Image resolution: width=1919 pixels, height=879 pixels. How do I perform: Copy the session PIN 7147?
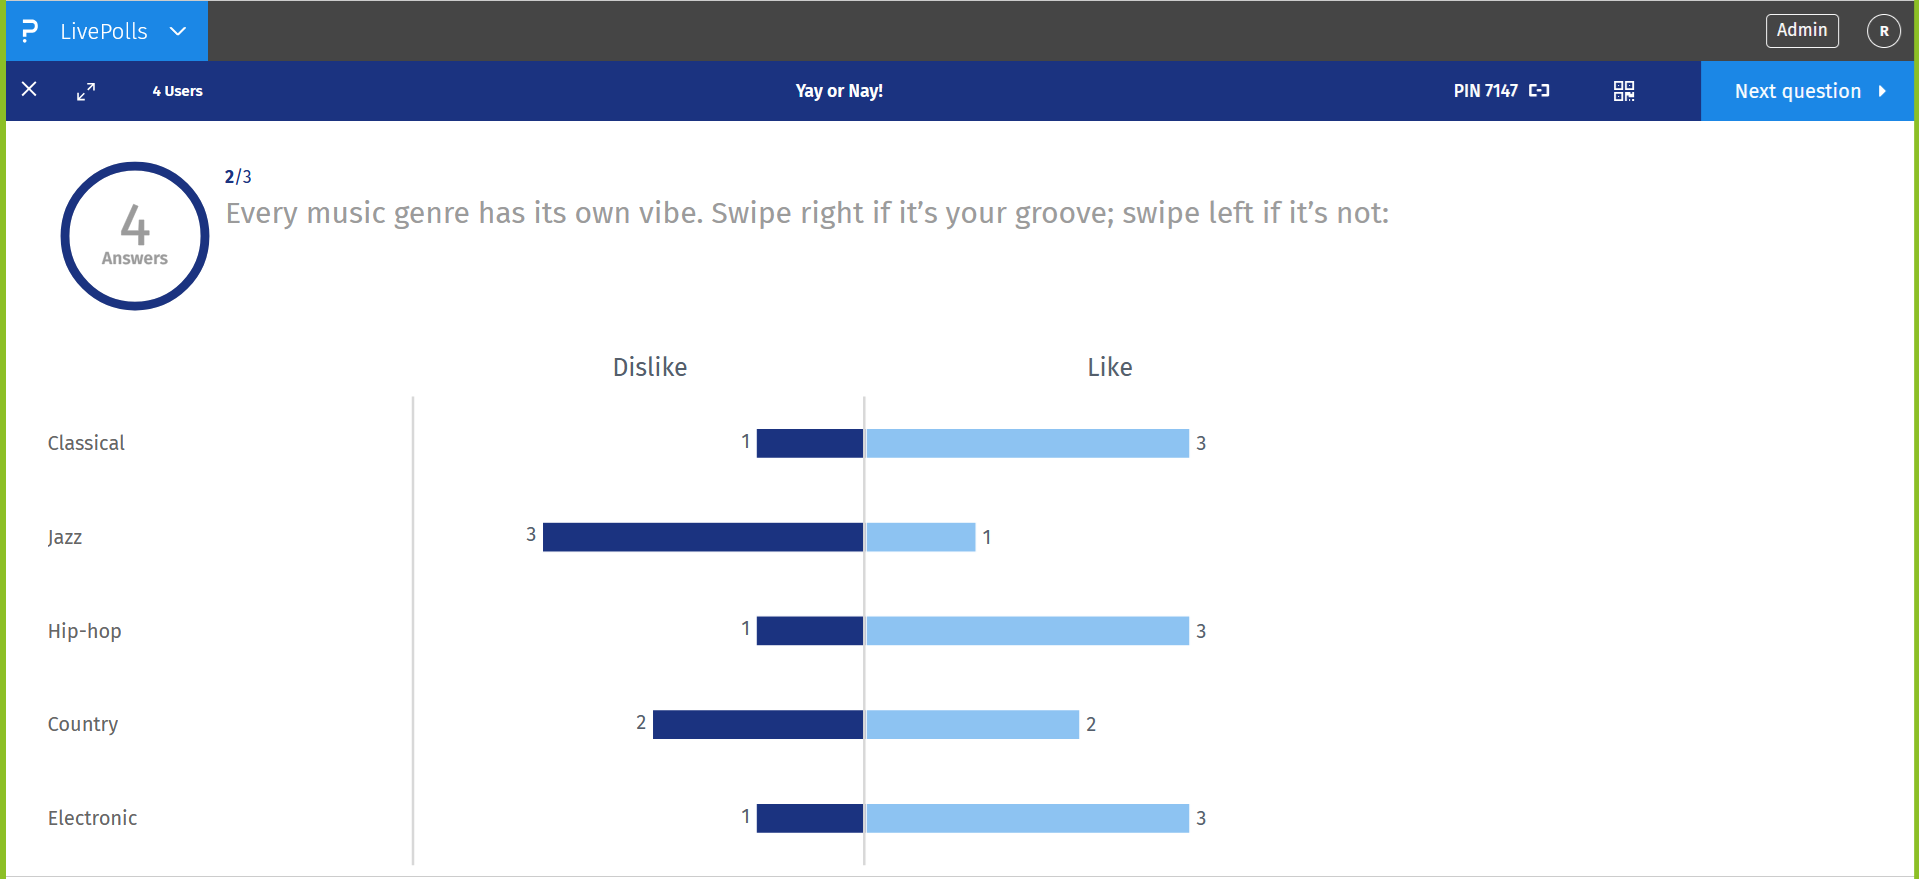coord(1539,90)
